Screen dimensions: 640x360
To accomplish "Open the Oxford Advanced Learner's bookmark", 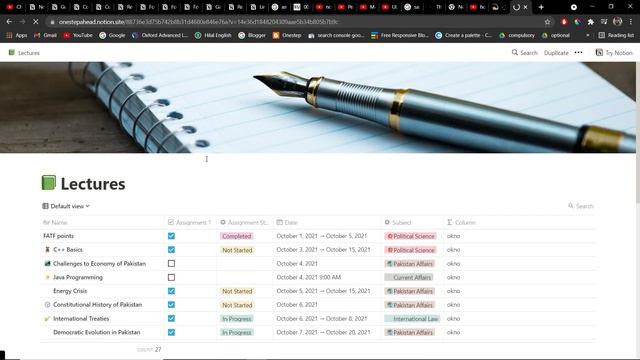I will tap(160, 36).
